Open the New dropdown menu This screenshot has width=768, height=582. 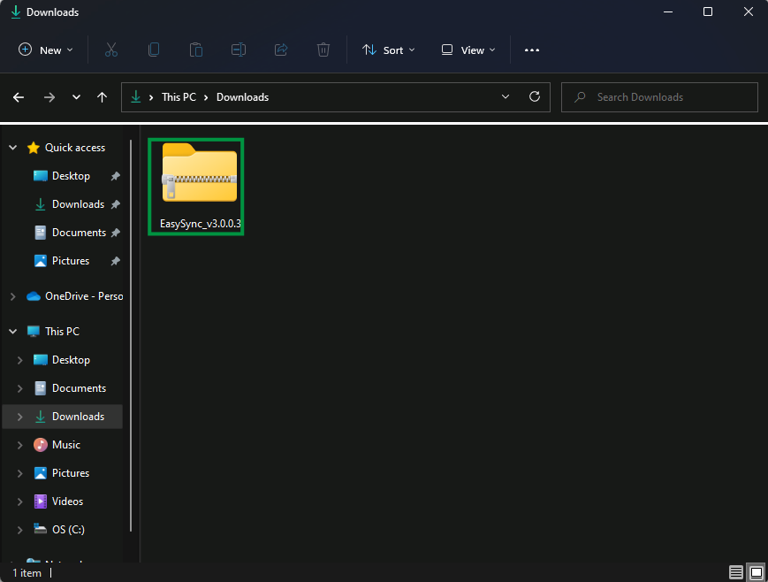click(x=46, y=50)
